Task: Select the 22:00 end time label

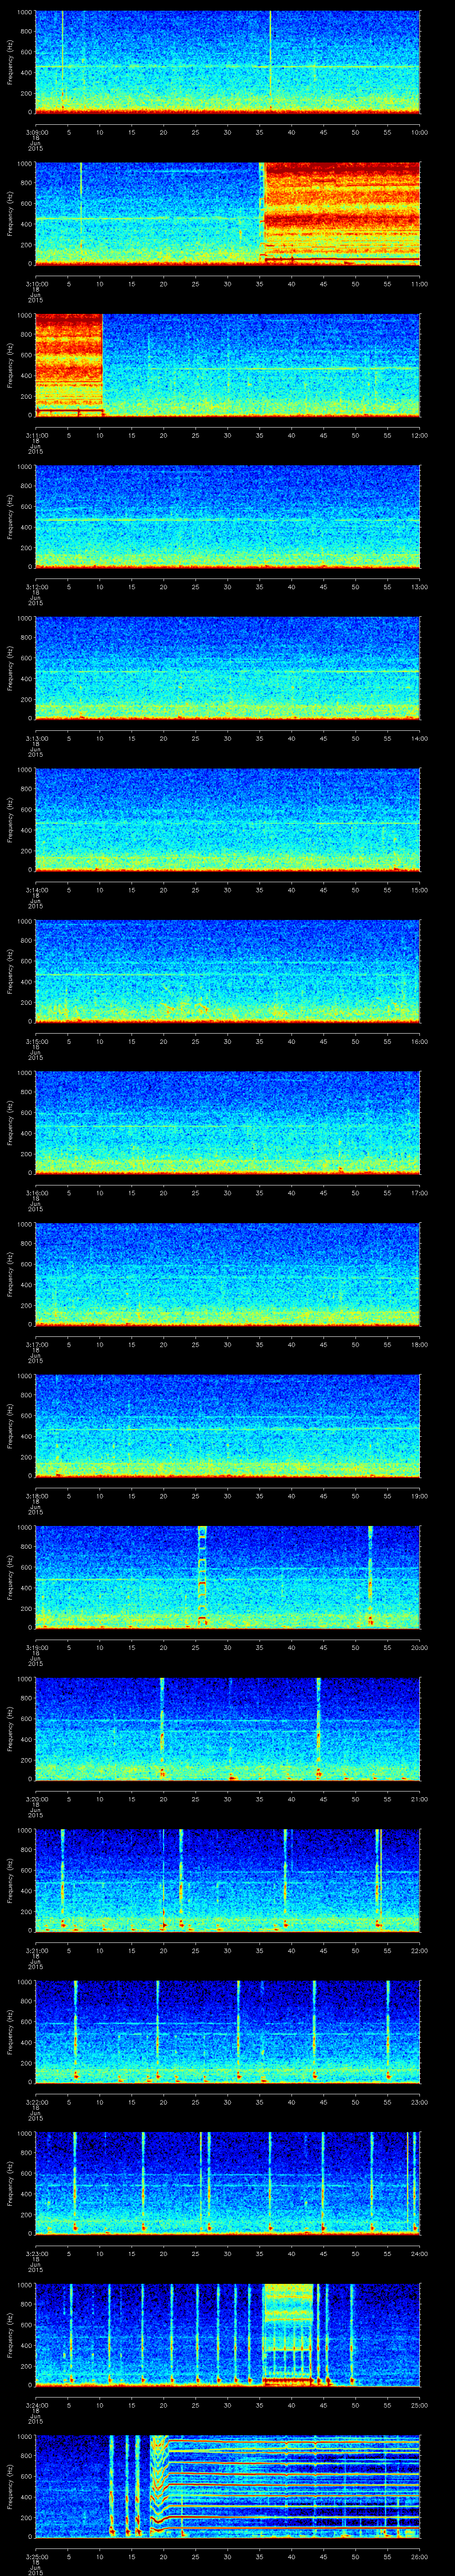Action: click(419, 1950)
